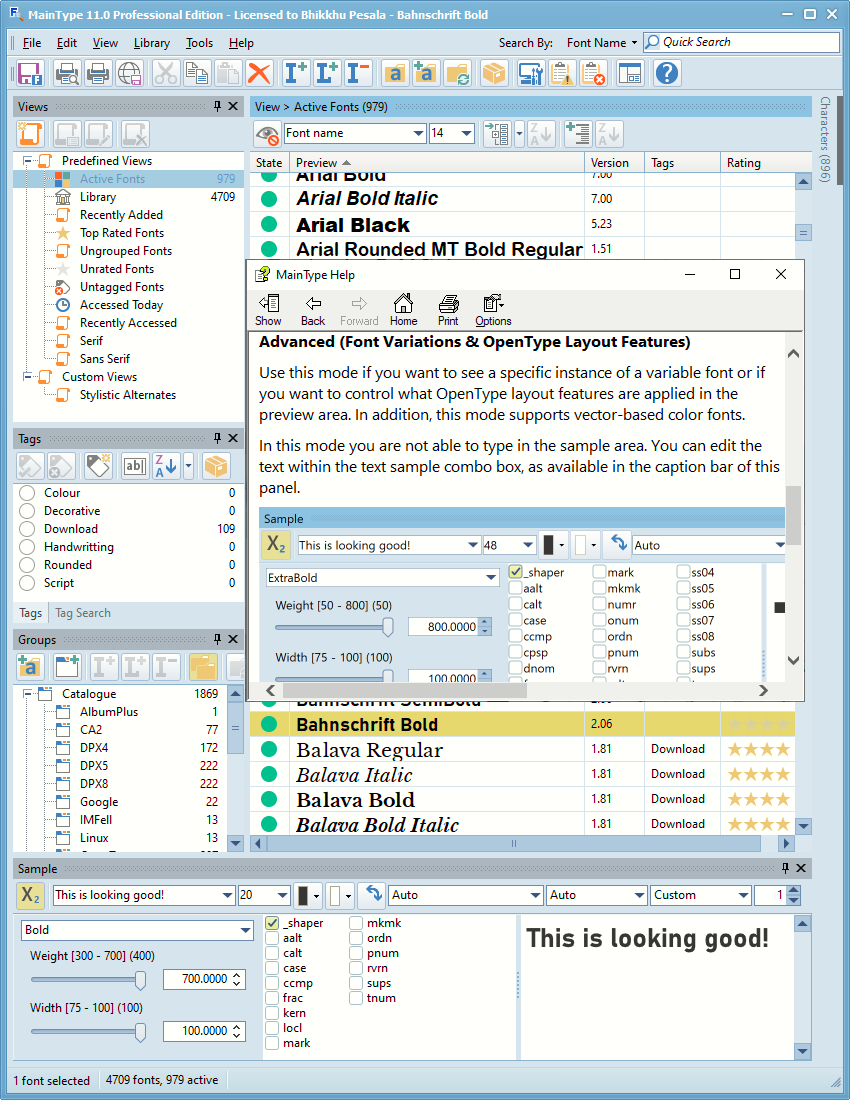This screenshot has height=1100, width=850.
Task: Collapse the Catalogue group tree node
Action: pos(28,694)
